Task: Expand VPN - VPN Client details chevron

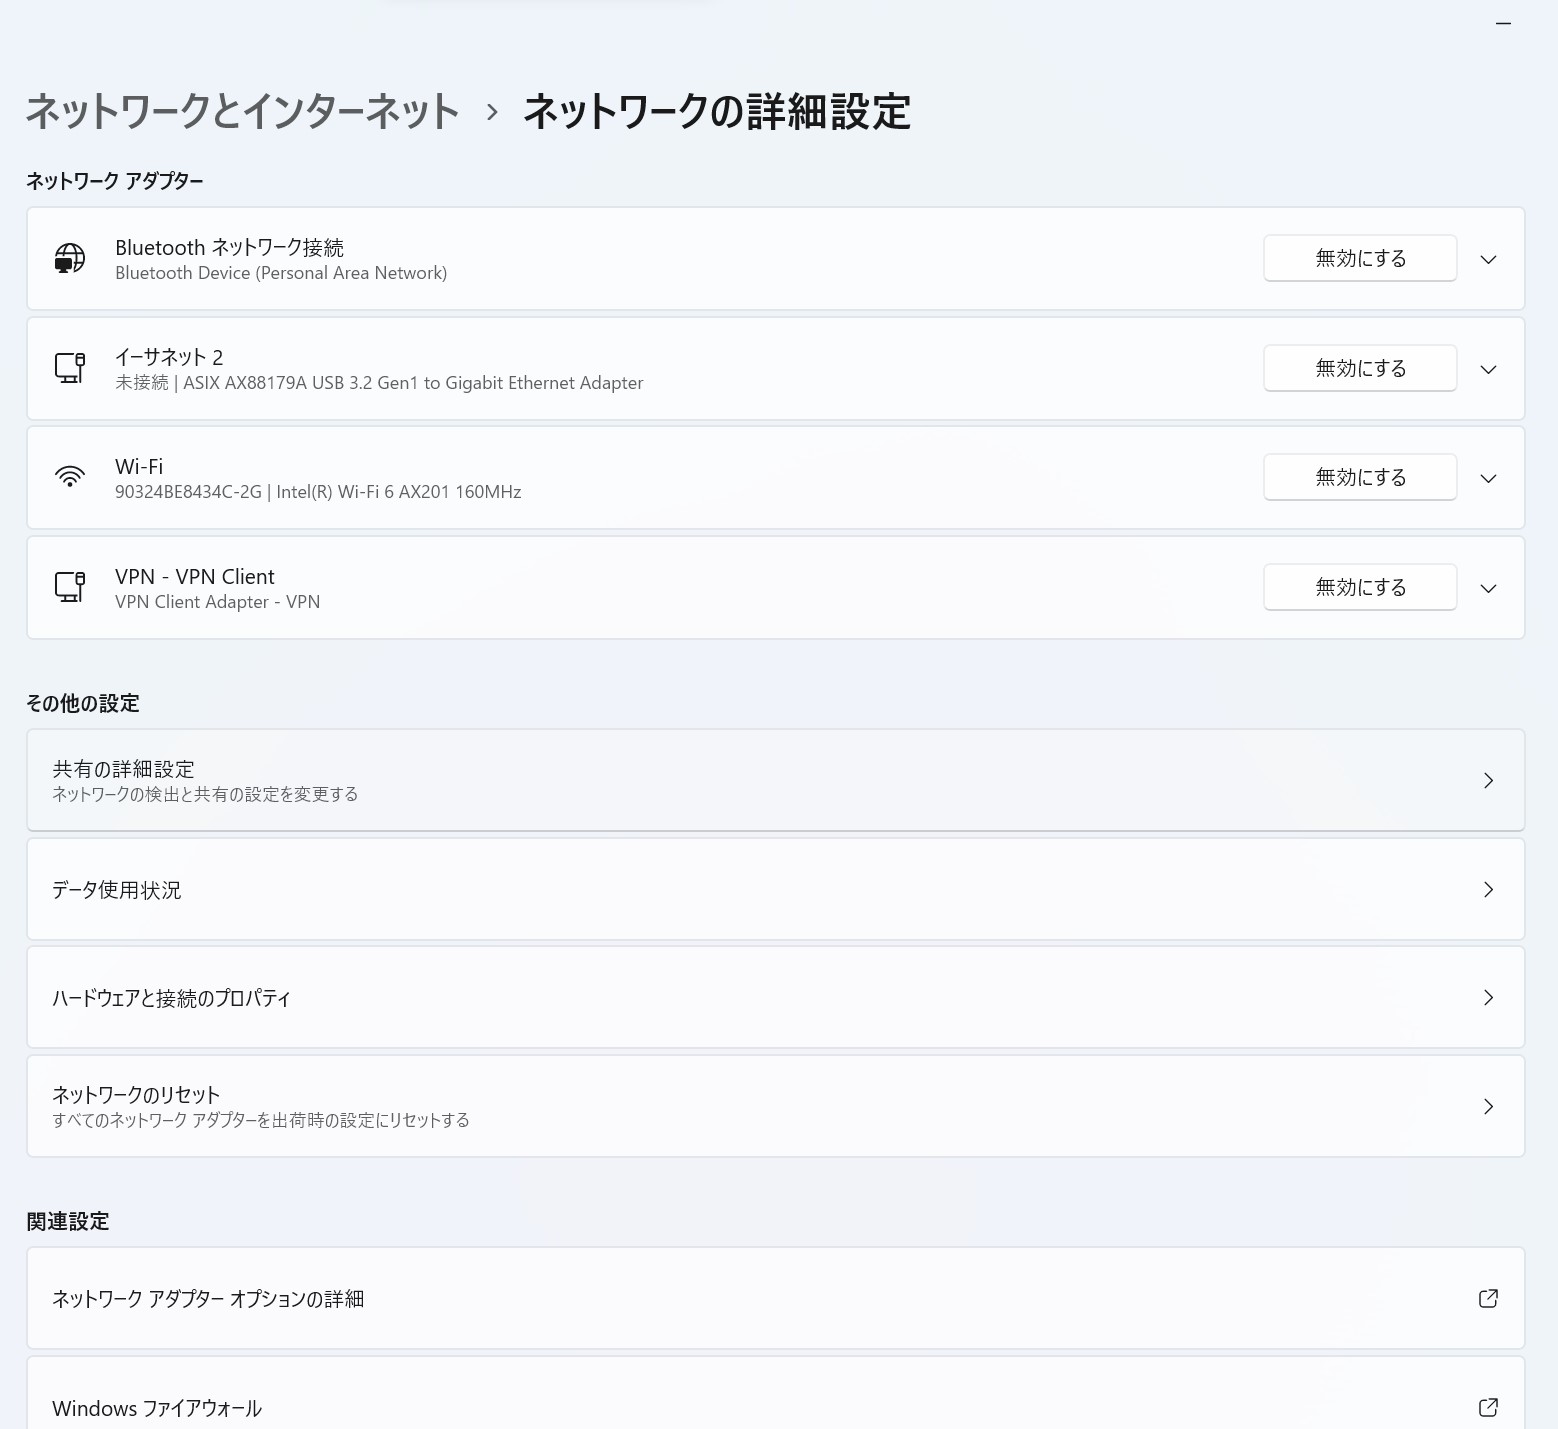Action: 1488,587
